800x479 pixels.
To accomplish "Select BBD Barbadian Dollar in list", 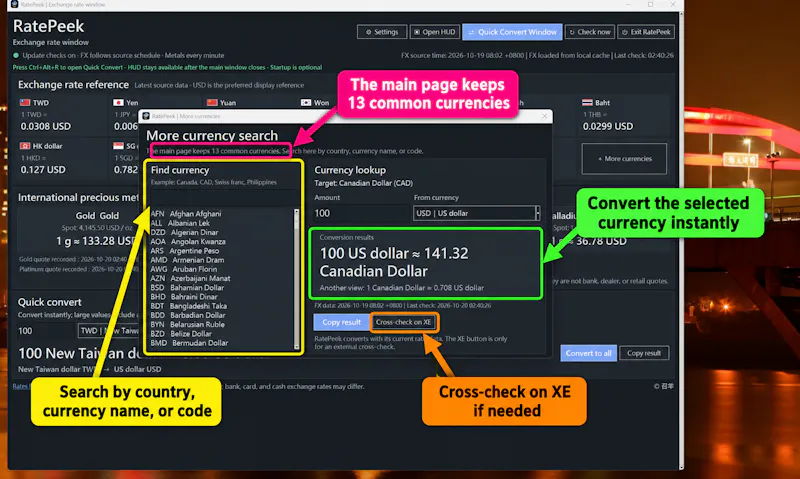I will [188, 315].
